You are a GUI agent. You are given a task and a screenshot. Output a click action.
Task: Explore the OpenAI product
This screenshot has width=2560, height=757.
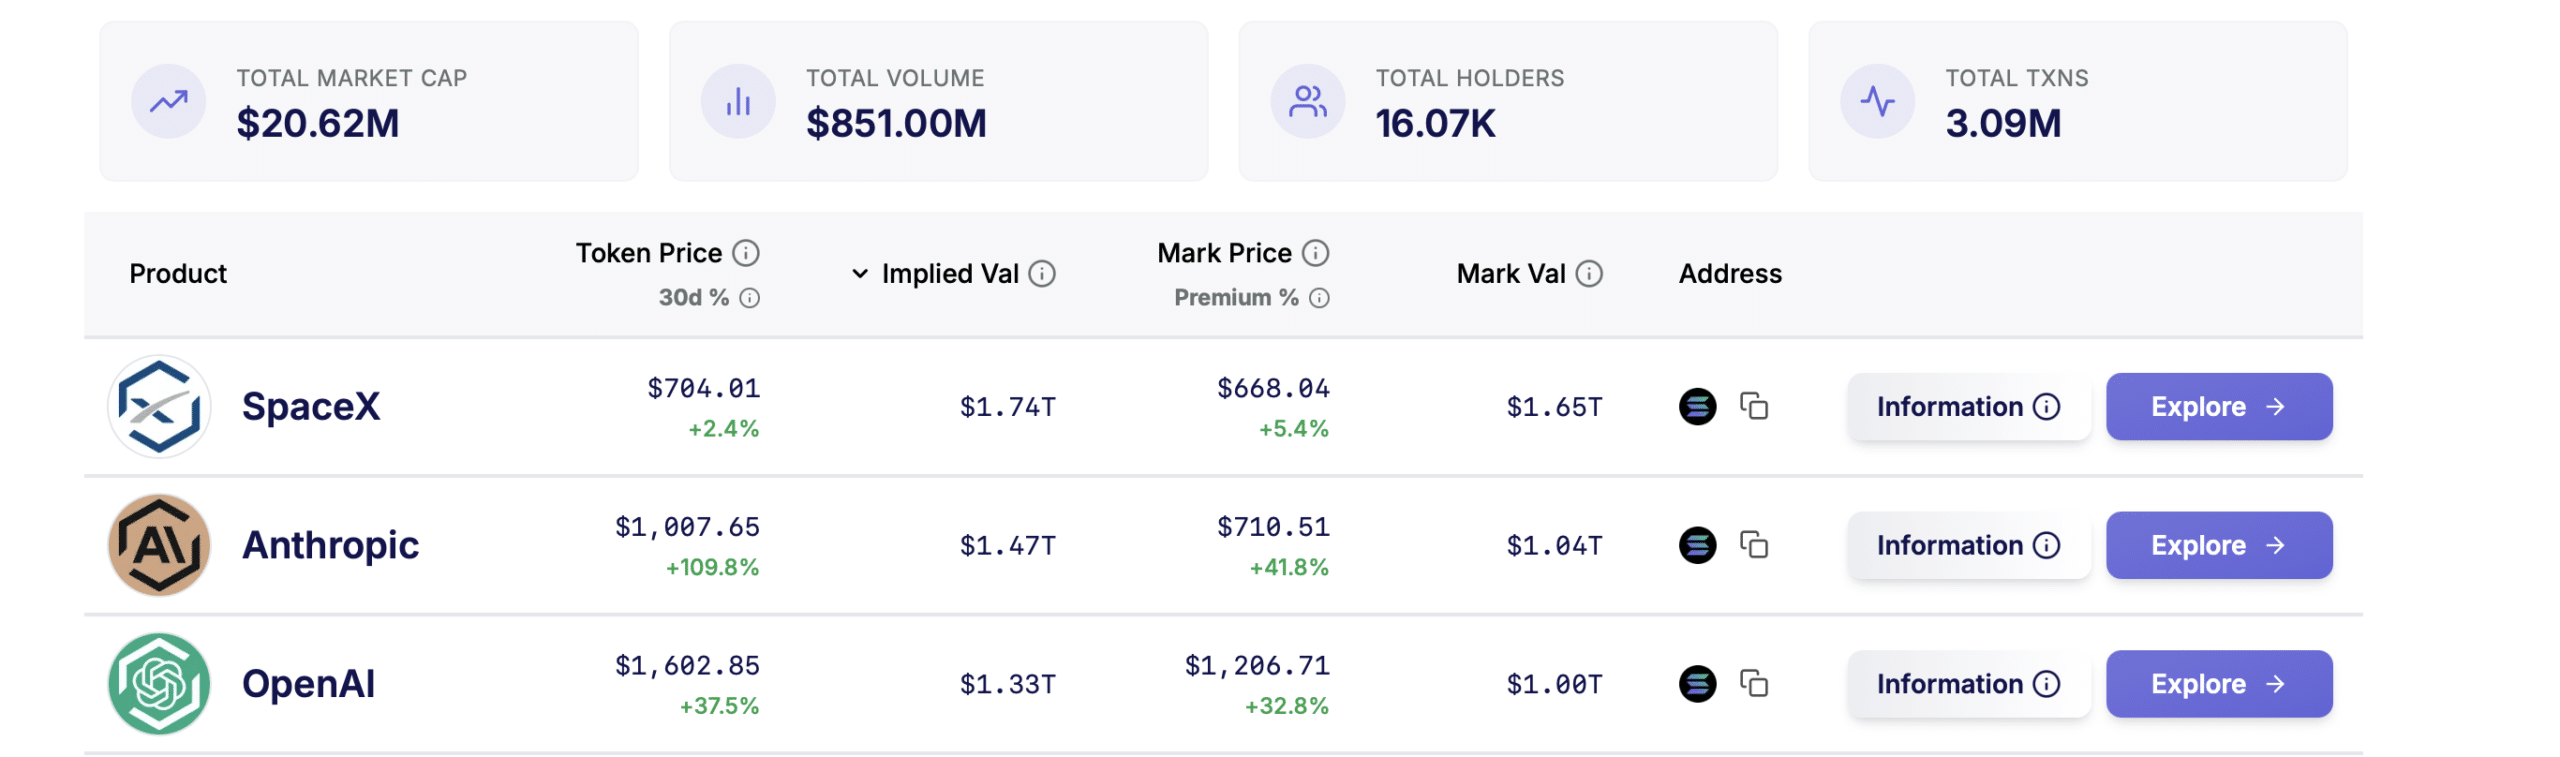point(2218,684)
